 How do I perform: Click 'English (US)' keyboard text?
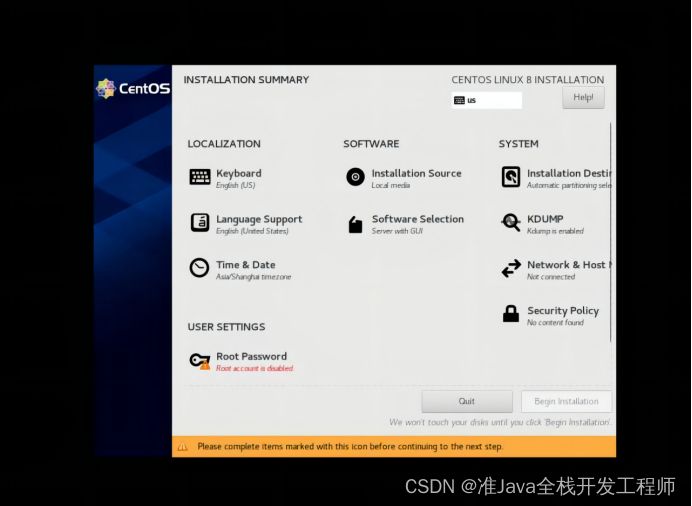click(x=236, y=185)
